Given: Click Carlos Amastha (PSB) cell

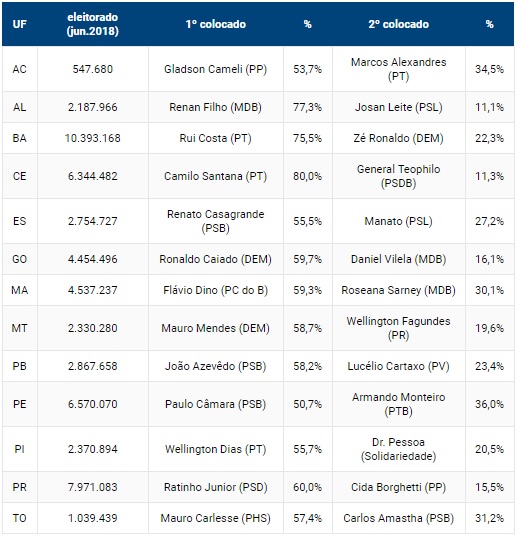Looking at the screenshot, I should [399, 518].
